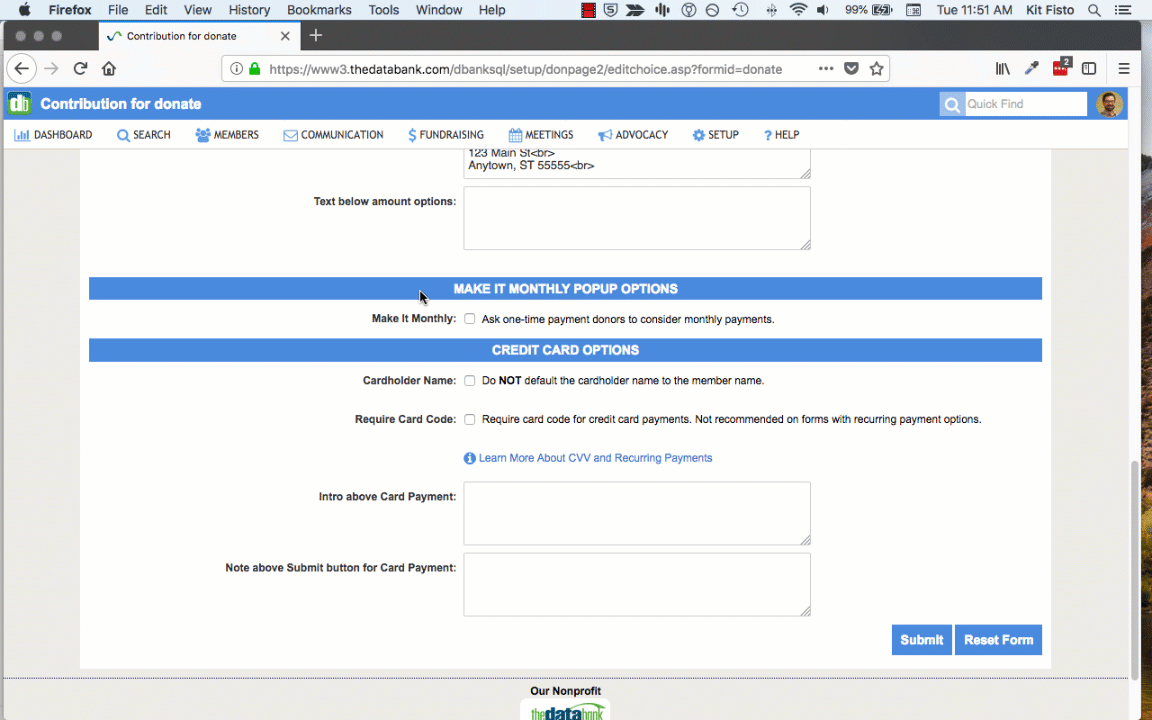Click the Quick Find magnifier icon
Image resolution: width=1152 pixels, height=720 pixels.
point(951,104)
